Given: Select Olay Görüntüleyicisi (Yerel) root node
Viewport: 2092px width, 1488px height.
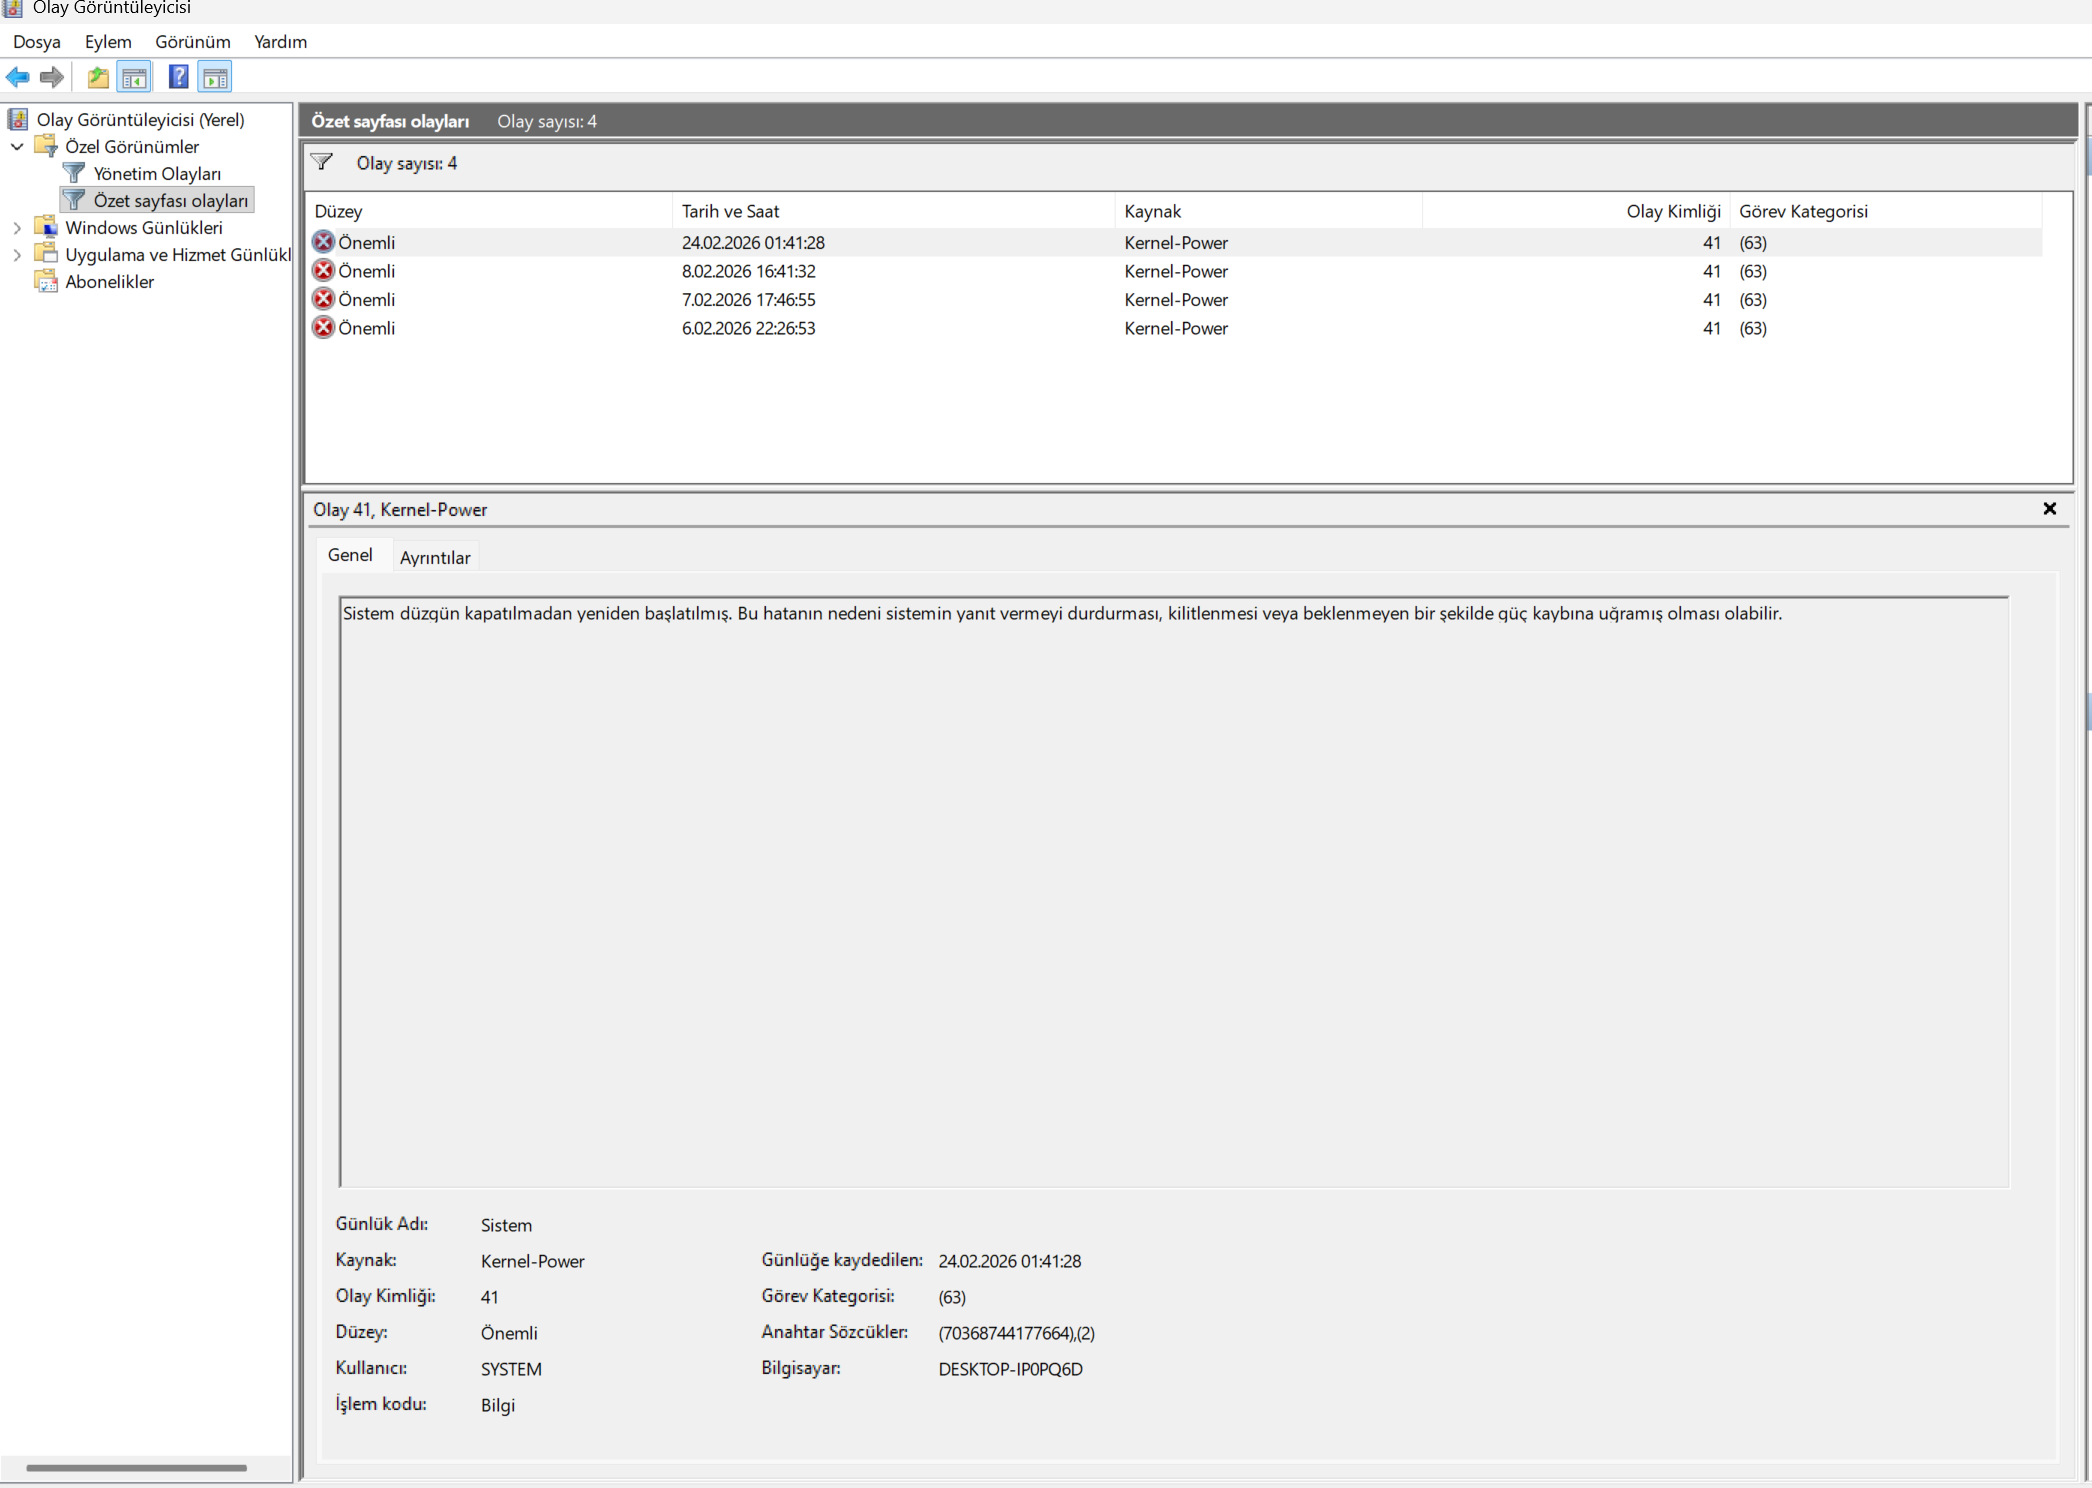Looking at the screenshot, I should 141,120.
